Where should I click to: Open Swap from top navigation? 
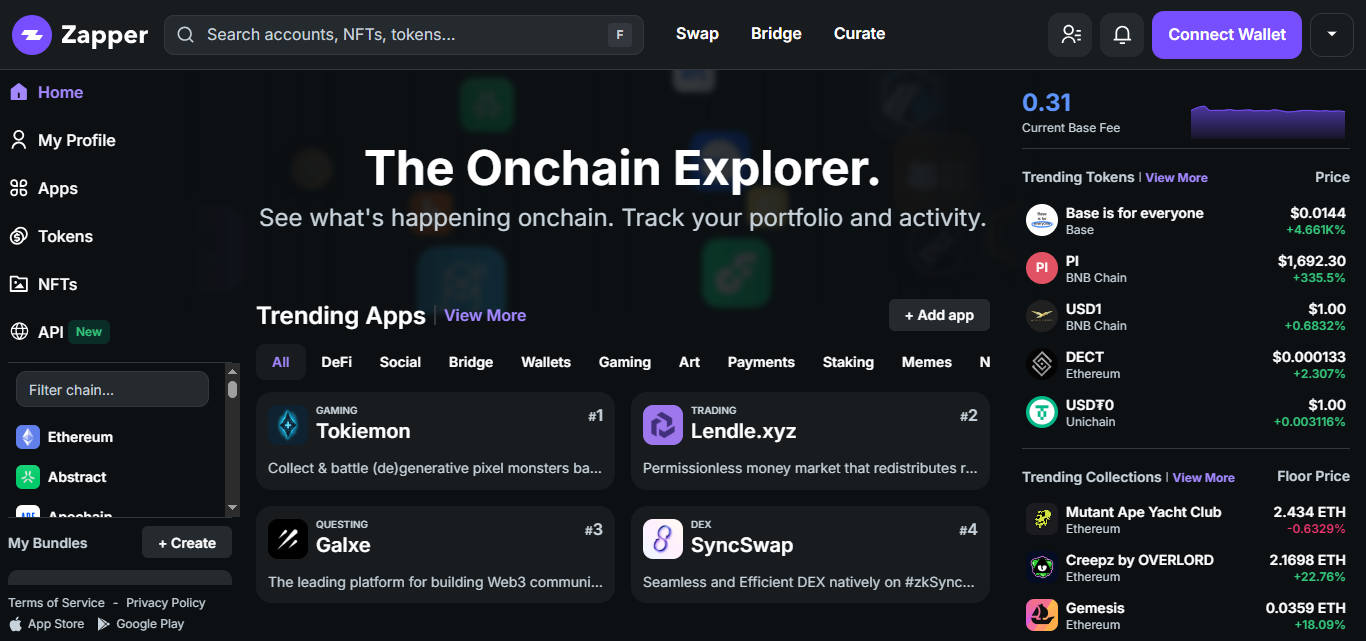pyautogui.click(x=697, y=34)
